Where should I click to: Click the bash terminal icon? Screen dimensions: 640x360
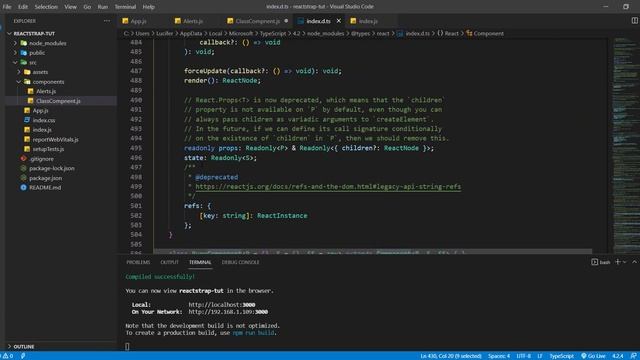click(594, 262)
